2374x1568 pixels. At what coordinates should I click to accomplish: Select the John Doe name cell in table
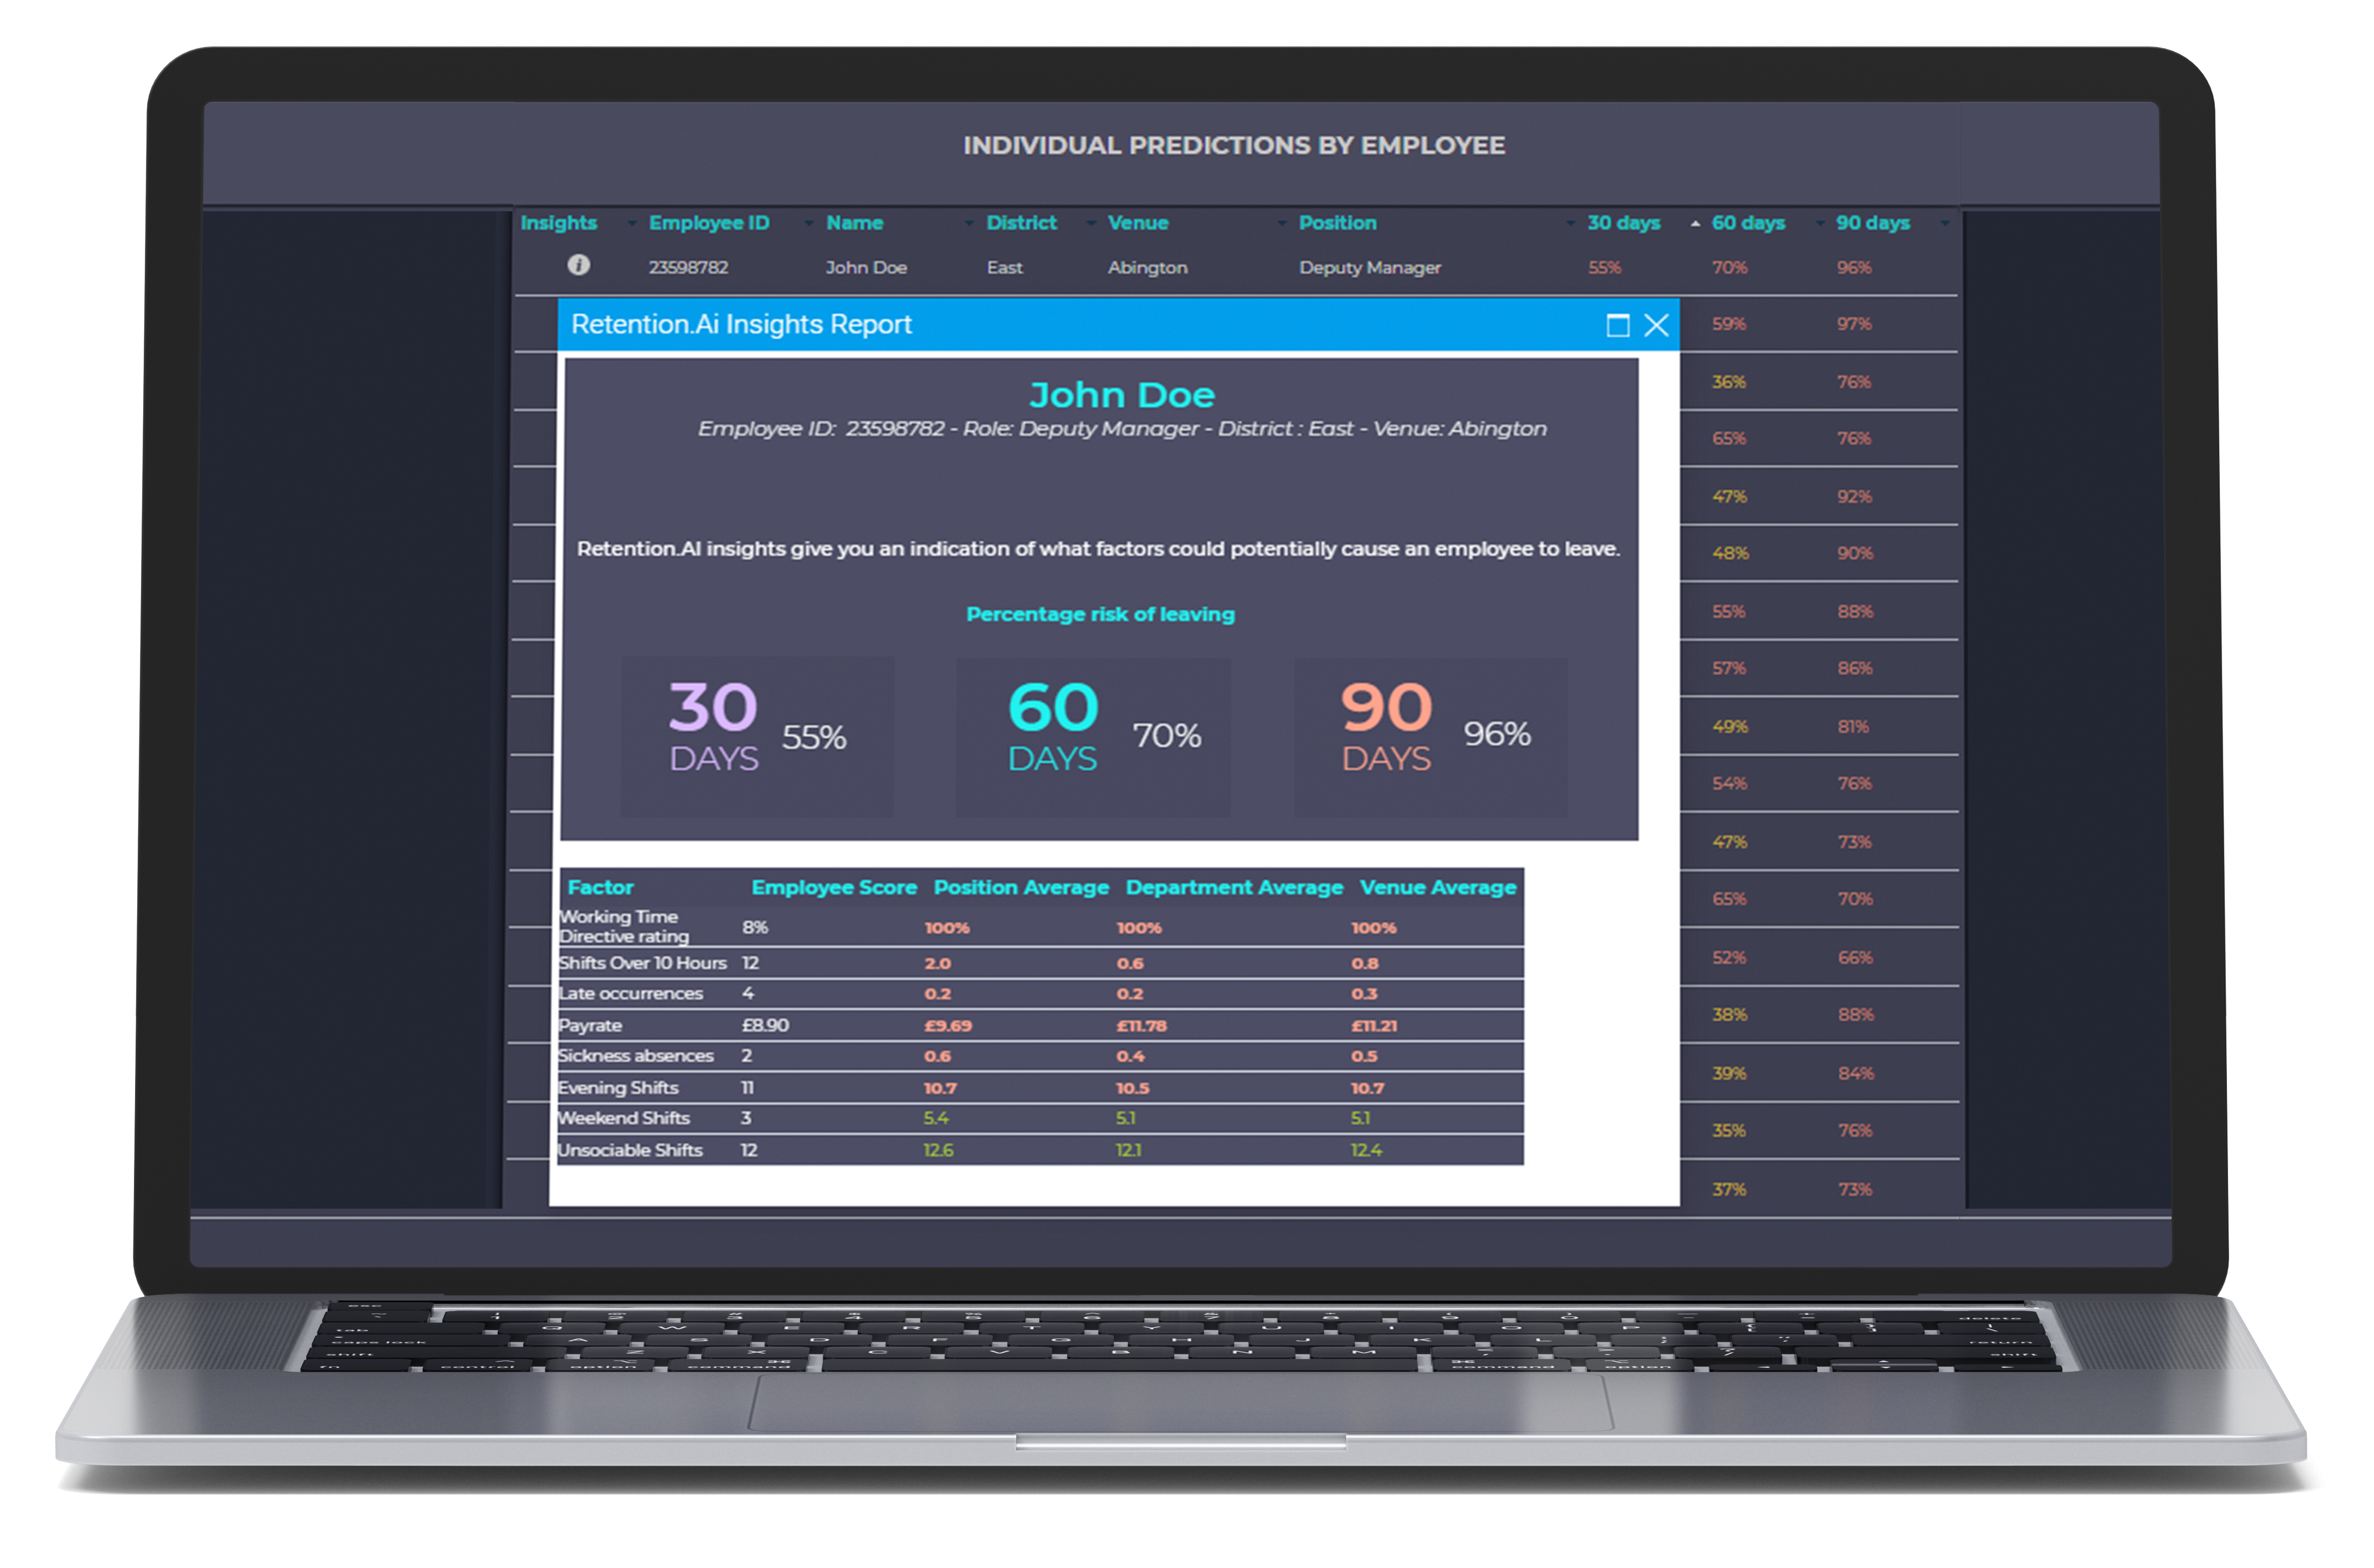click(866, 268)
